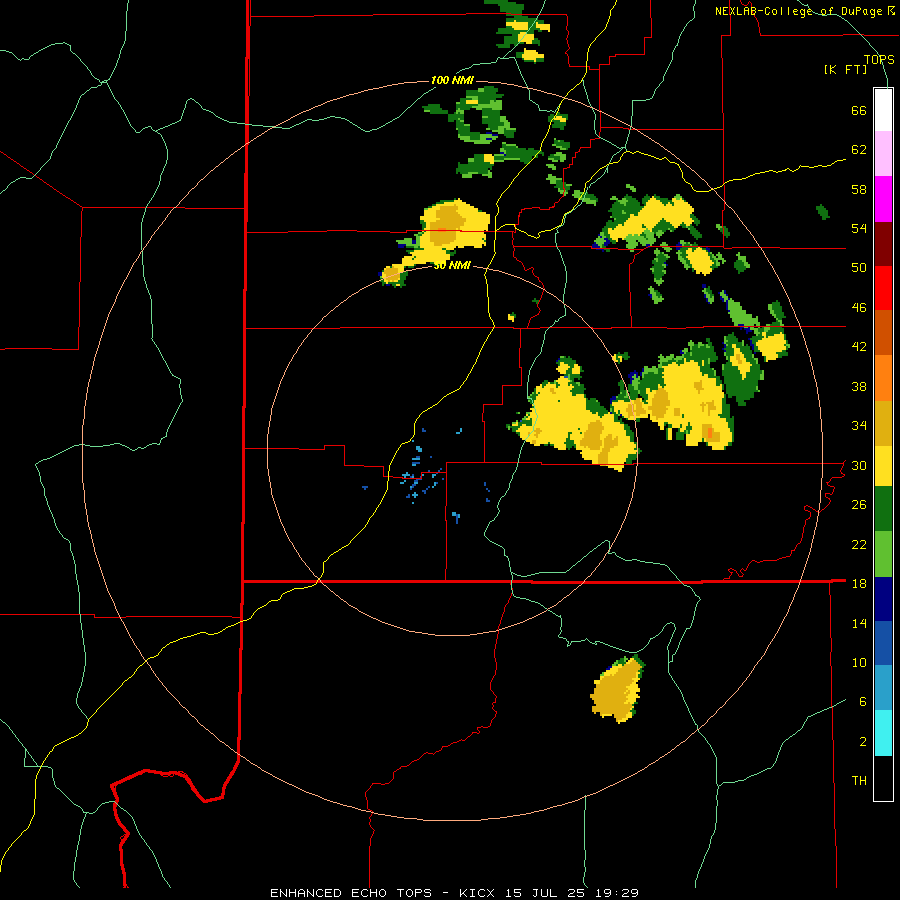Click the light green 22 legend swatch

pyautogui.click(x=883, y=554)
